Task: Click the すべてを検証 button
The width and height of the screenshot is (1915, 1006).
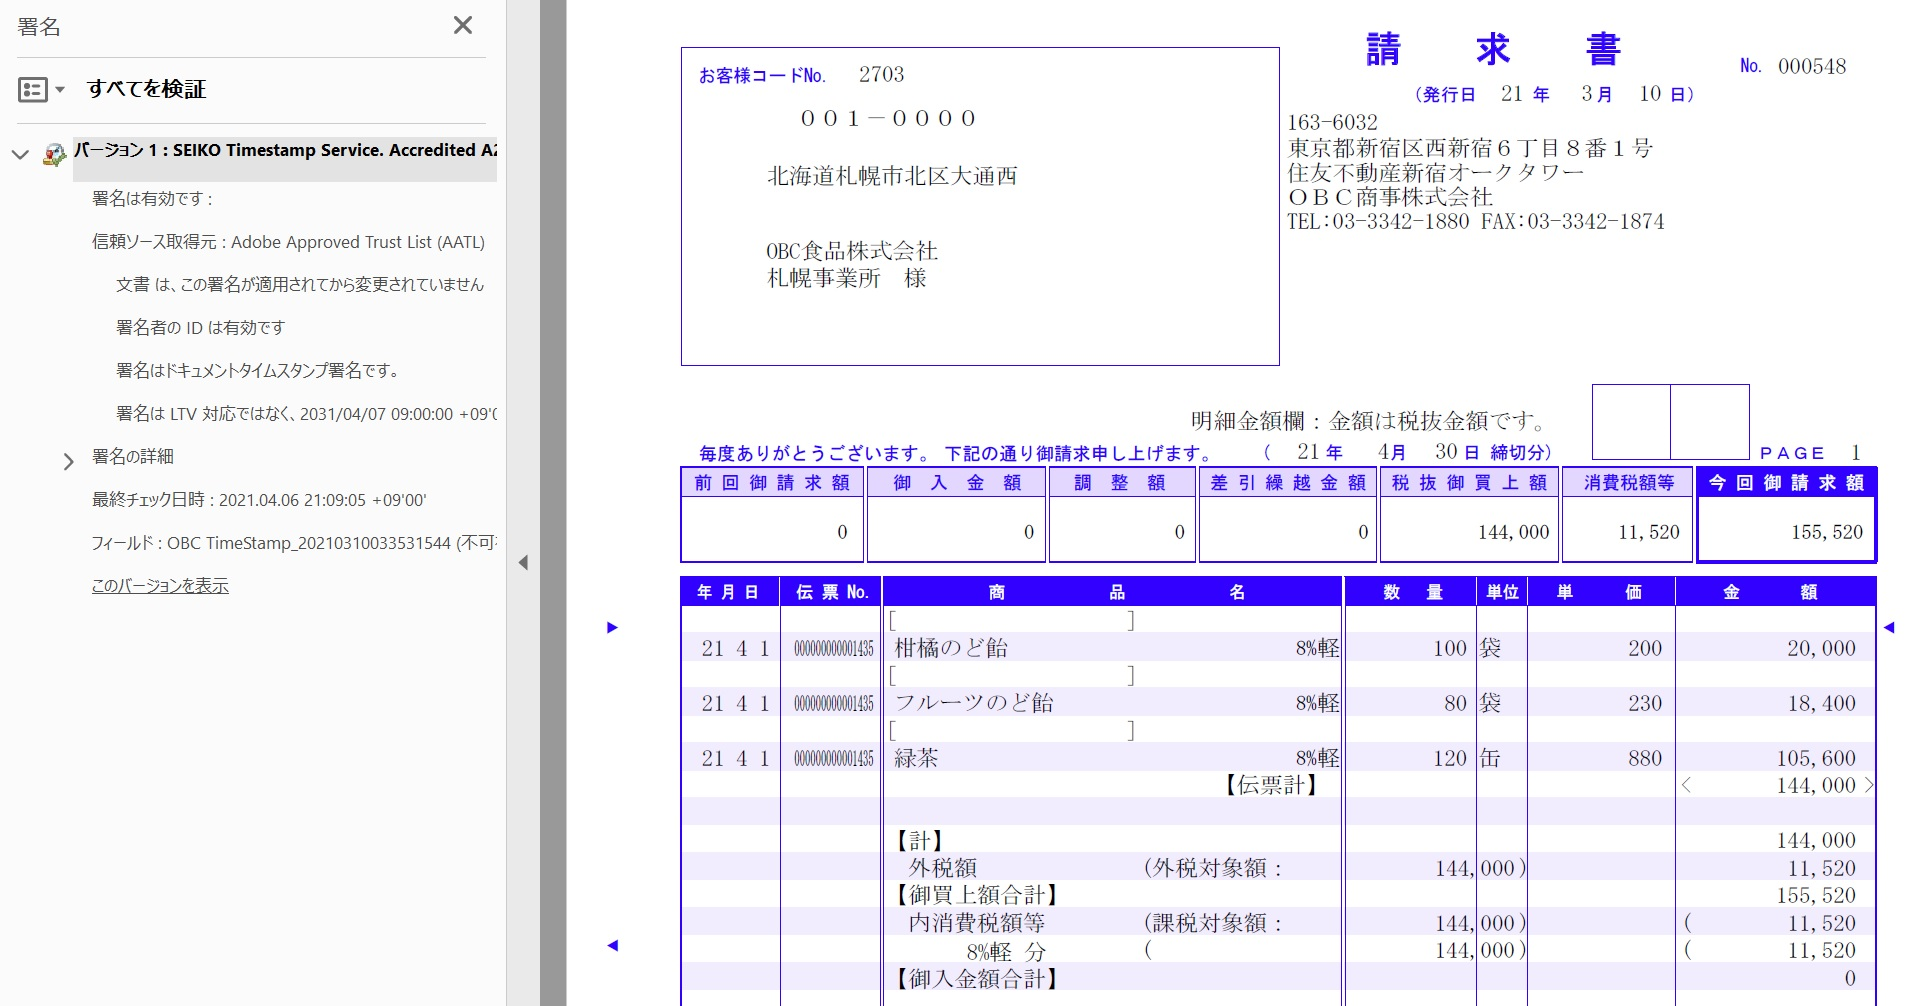Action: point(146,89)
